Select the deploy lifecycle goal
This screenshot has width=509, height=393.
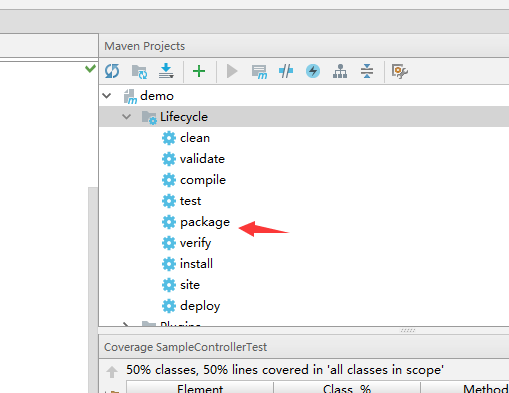pos(200,306)
